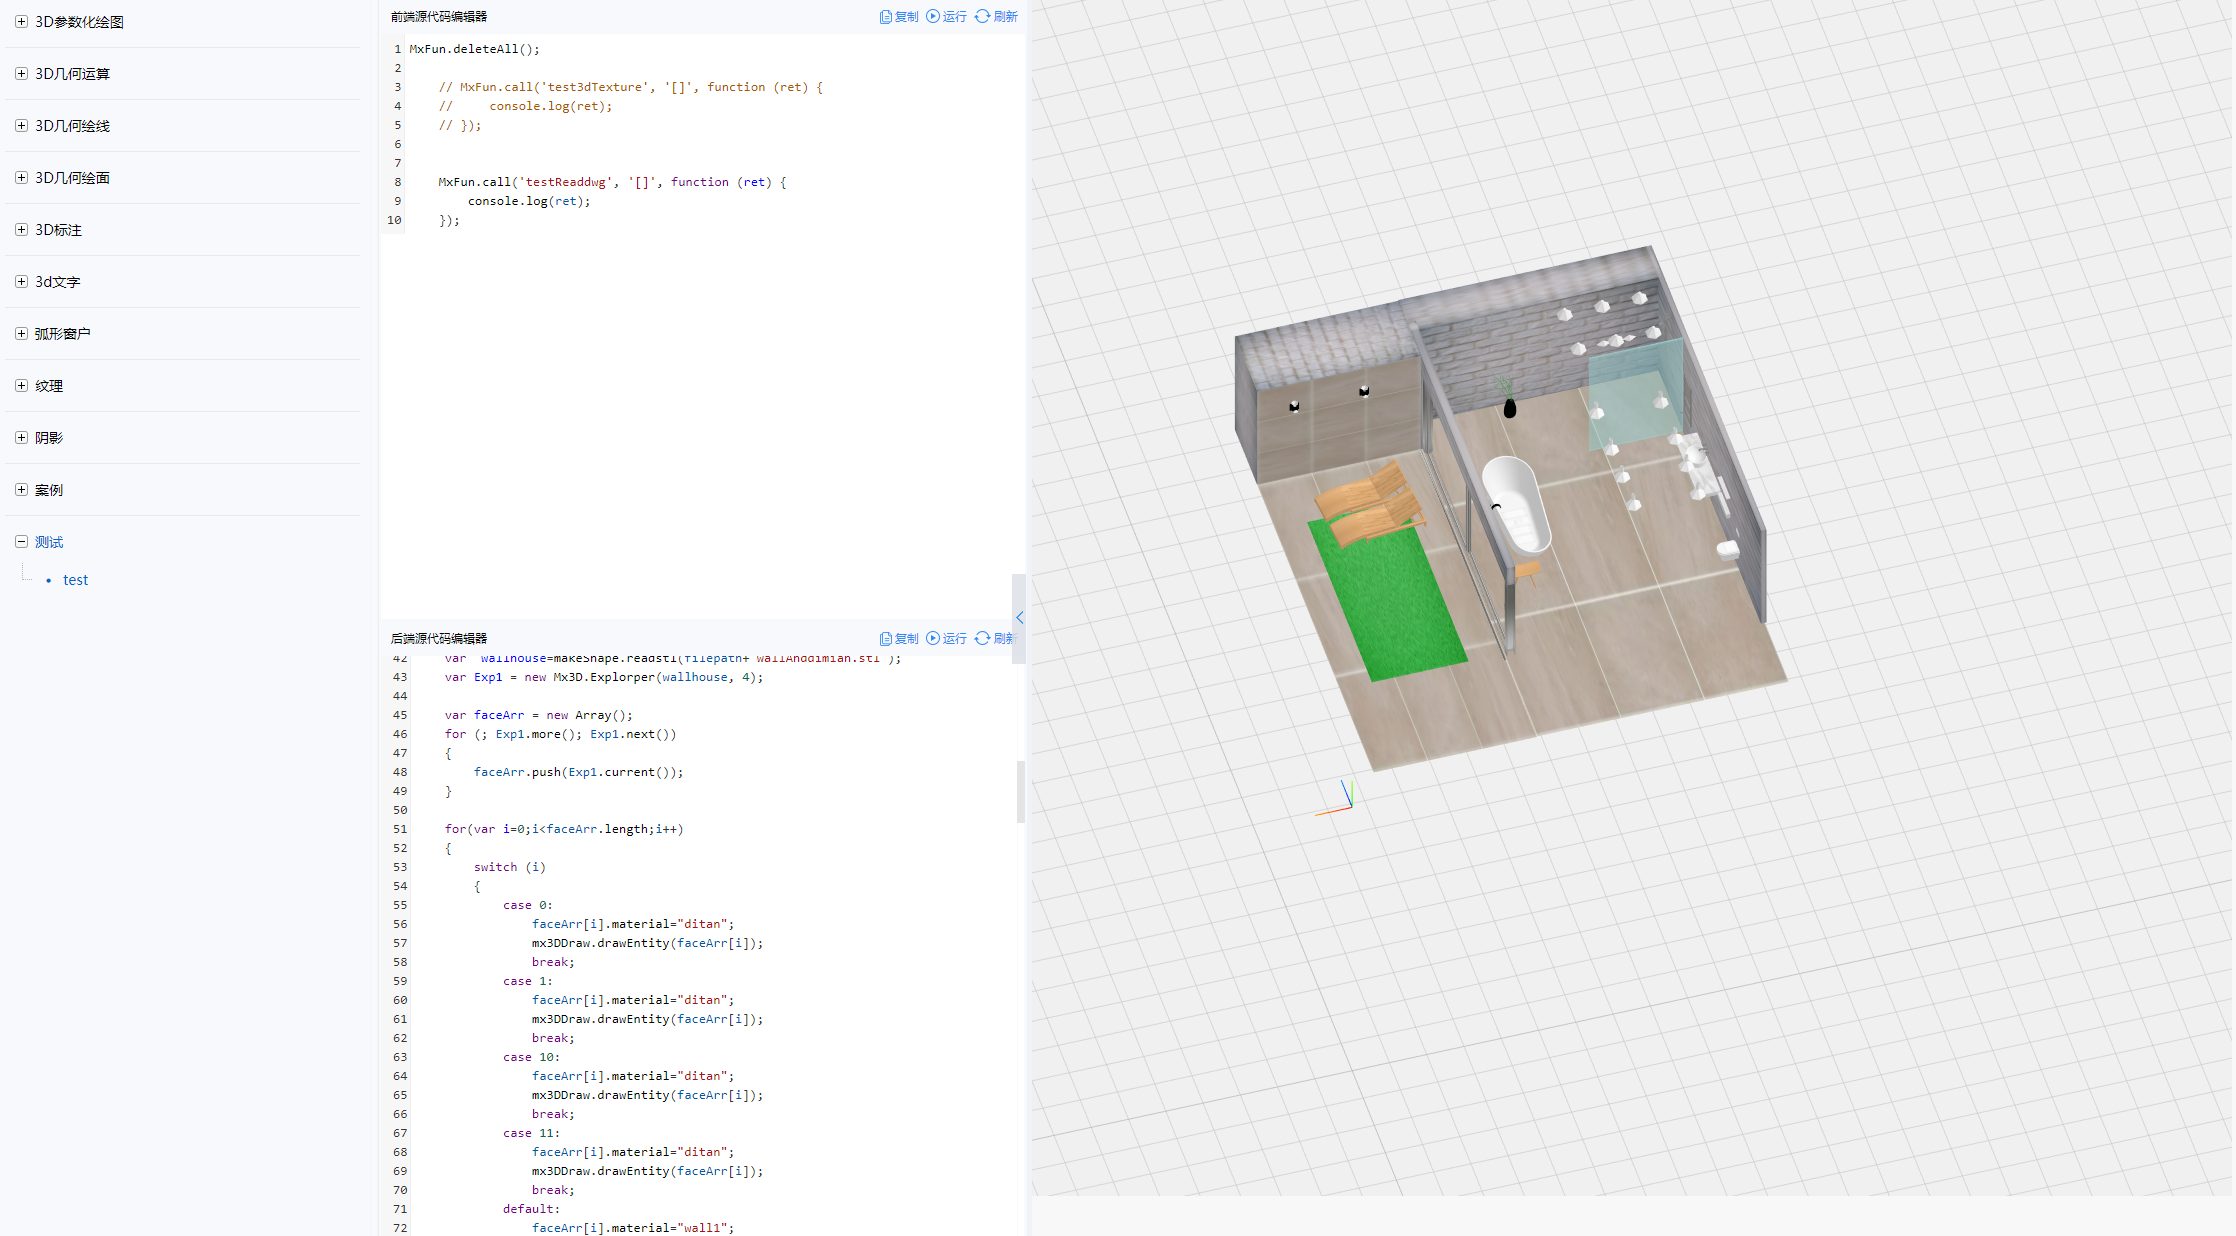The image size is (2236, 1236).
Task: Expand the 3D几何绘线 tree node
Action: point(21,126)
